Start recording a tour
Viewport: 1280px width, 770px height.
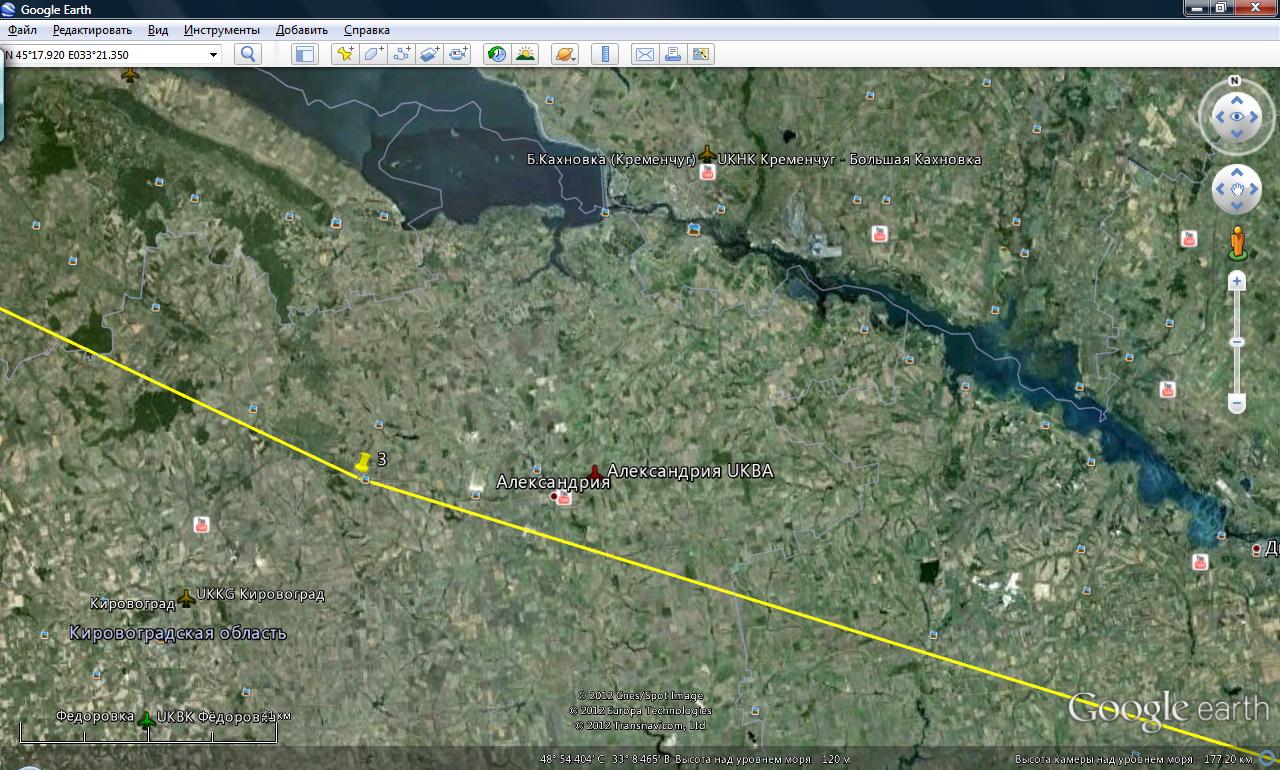click(458, 54)
